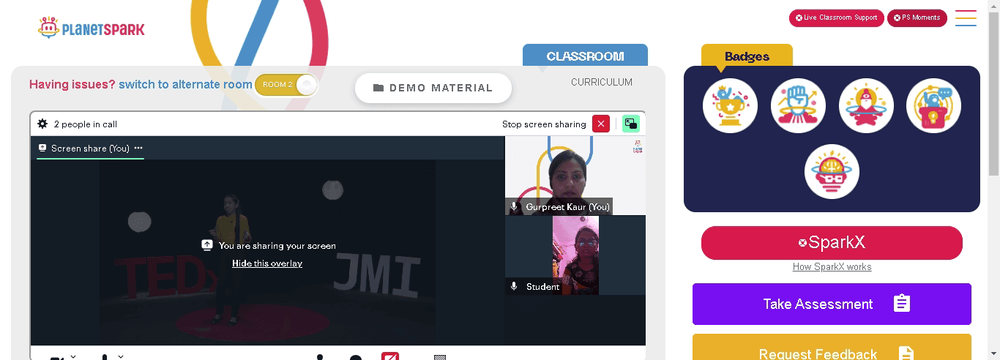1000x360 pixels.
Task: Click 'Stop screen sharing' label
Action: (544, 124)
